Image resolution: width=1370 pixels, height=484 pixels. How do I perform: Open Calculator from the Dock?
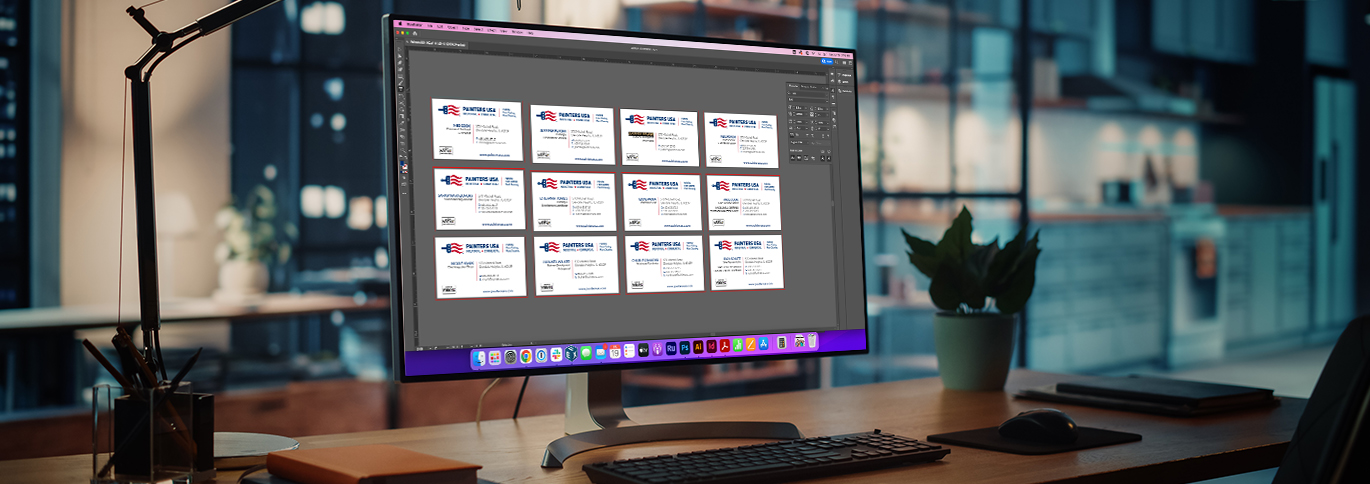782,343
